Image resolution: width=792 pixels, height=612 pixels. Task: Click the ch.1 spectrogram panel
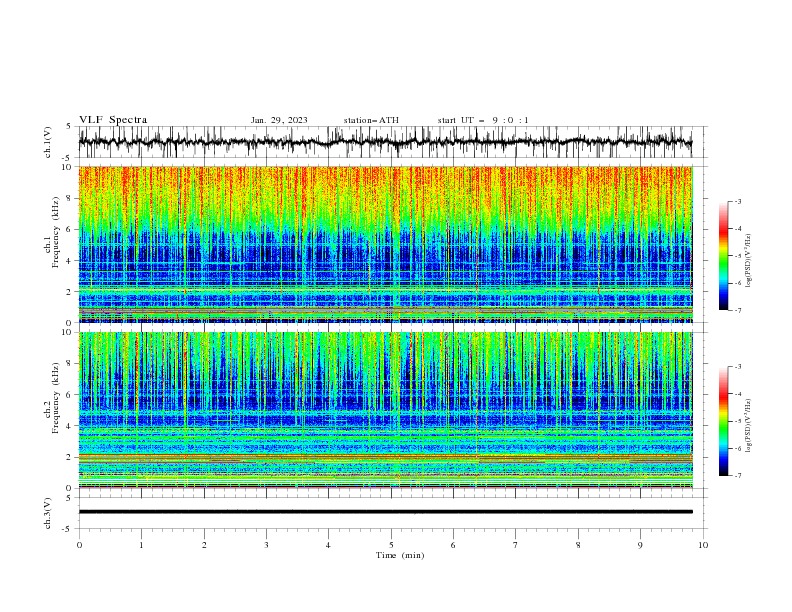pos(385,244)
